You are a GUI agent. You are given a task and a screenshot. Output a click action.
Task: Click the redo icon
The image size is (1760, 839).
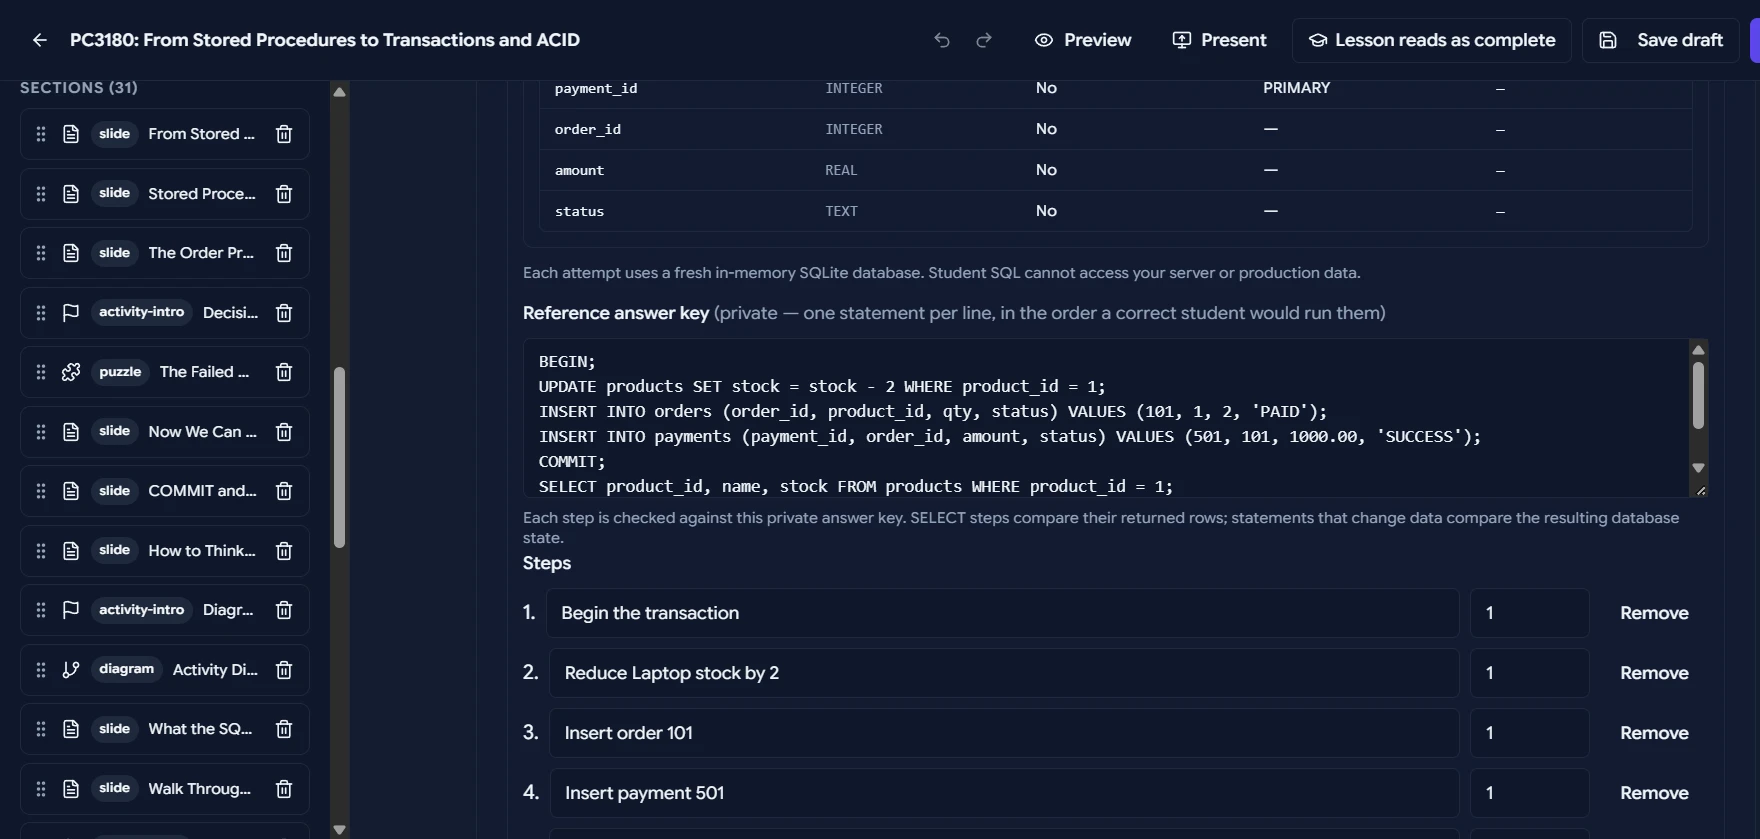pos(984,40)
